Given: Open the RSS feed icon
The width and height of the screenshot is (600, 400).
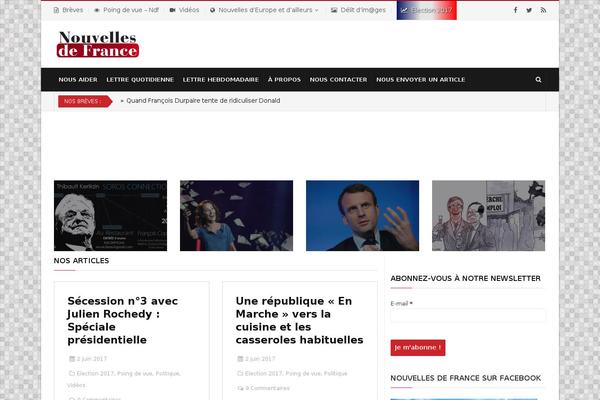Looking at the screenshot, I should [543, 10].
